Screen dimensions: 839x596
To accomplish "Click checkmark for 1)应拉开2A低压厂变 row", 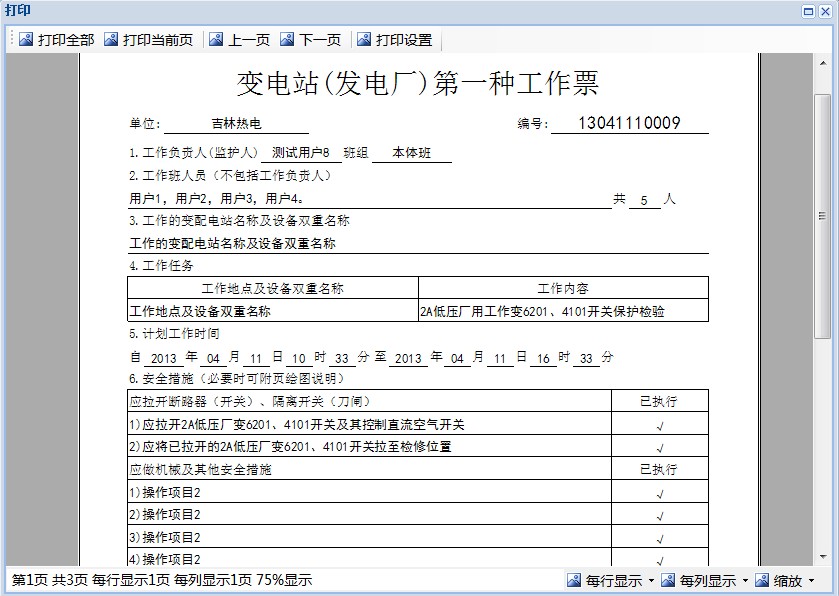I will coord(659,425).
